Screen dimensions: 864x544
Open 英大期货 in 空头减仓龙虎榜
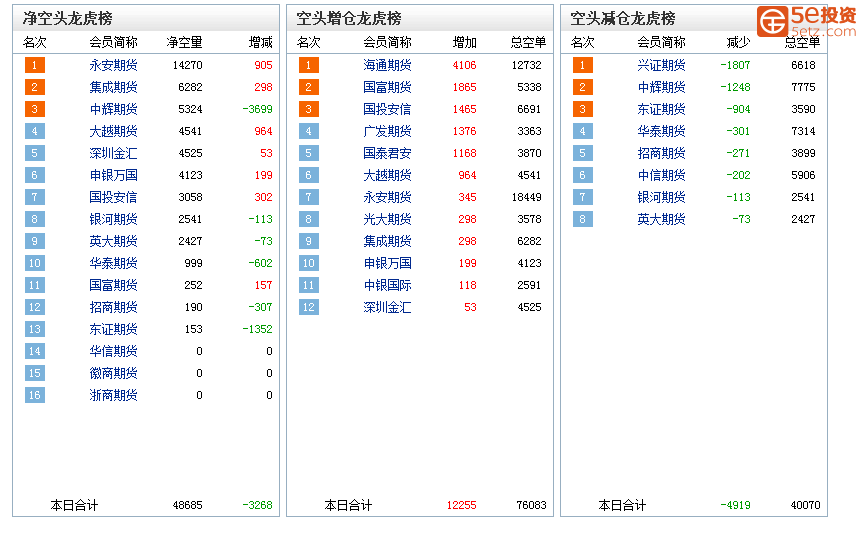(x=661, y=219)
